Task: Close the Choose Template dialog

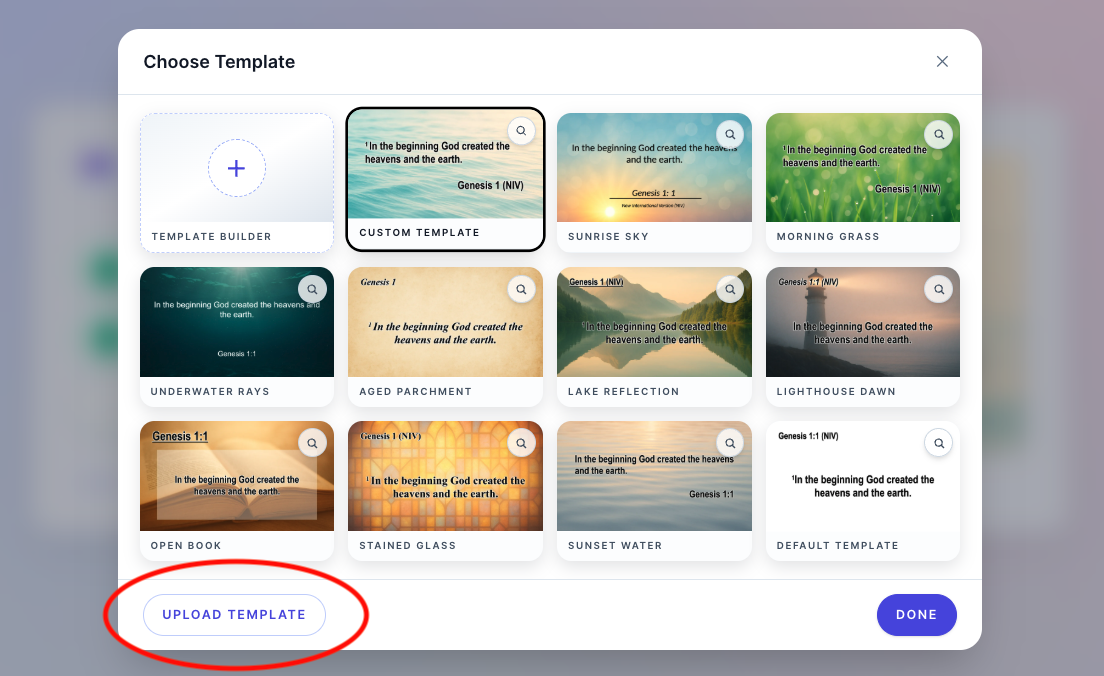Action: point(942,62)
